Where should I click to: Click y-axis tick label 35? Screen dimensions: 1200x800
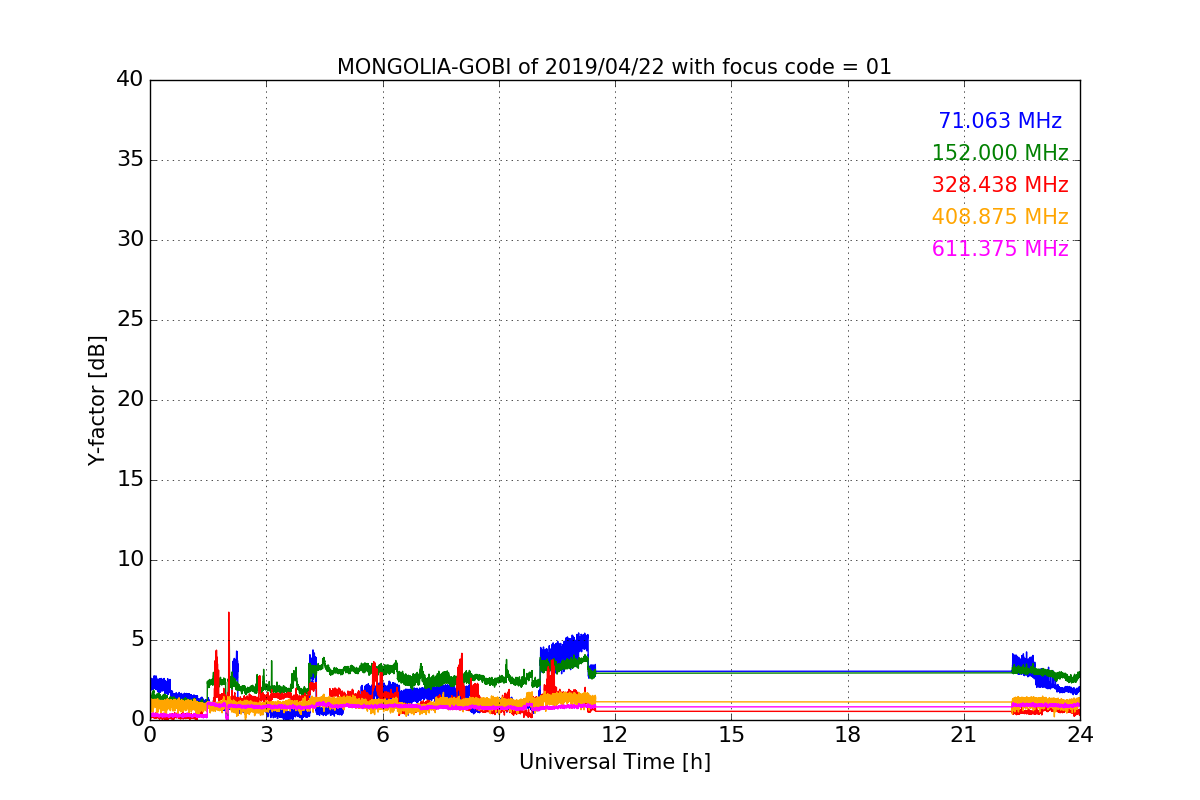[x=130, y=160]
